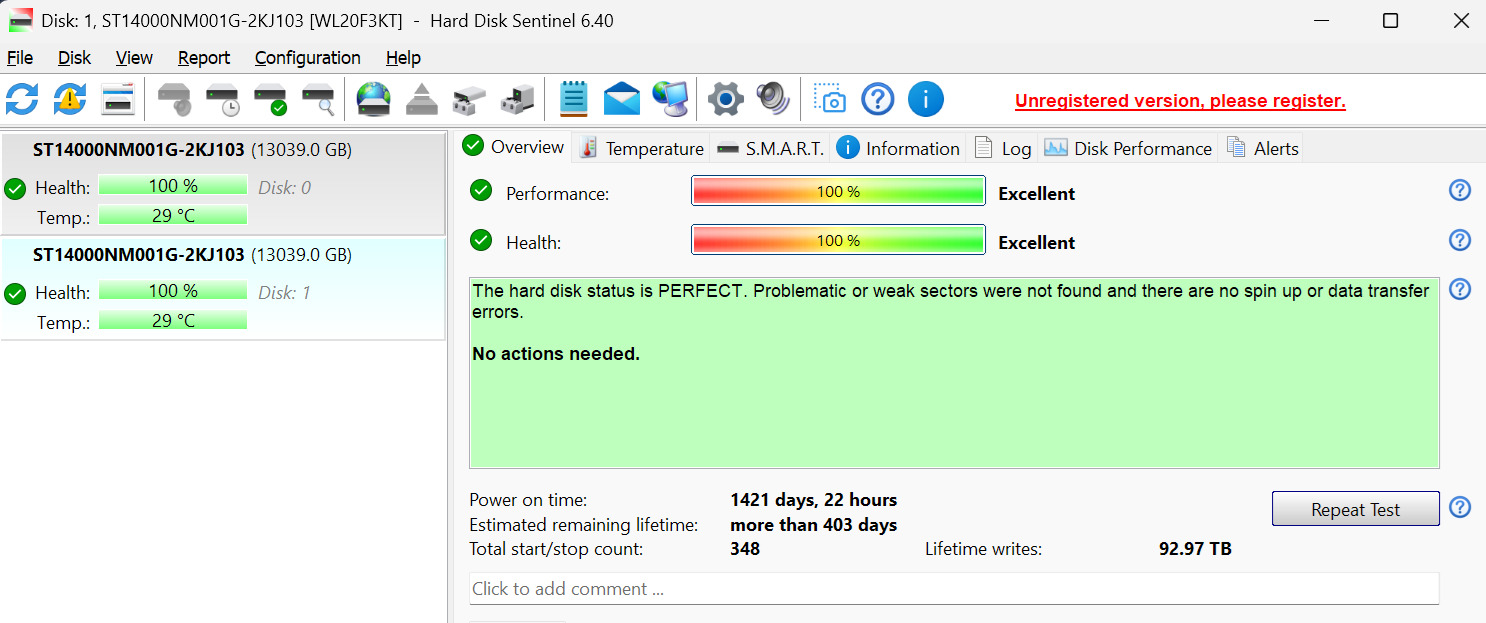Open the gear configuration icon
The image size is (1486, 623).
coord(725,99)
